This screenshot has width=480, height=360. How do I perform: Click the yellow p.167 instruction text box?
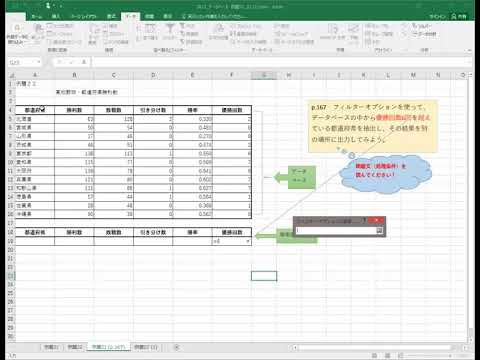pos(373,126)
